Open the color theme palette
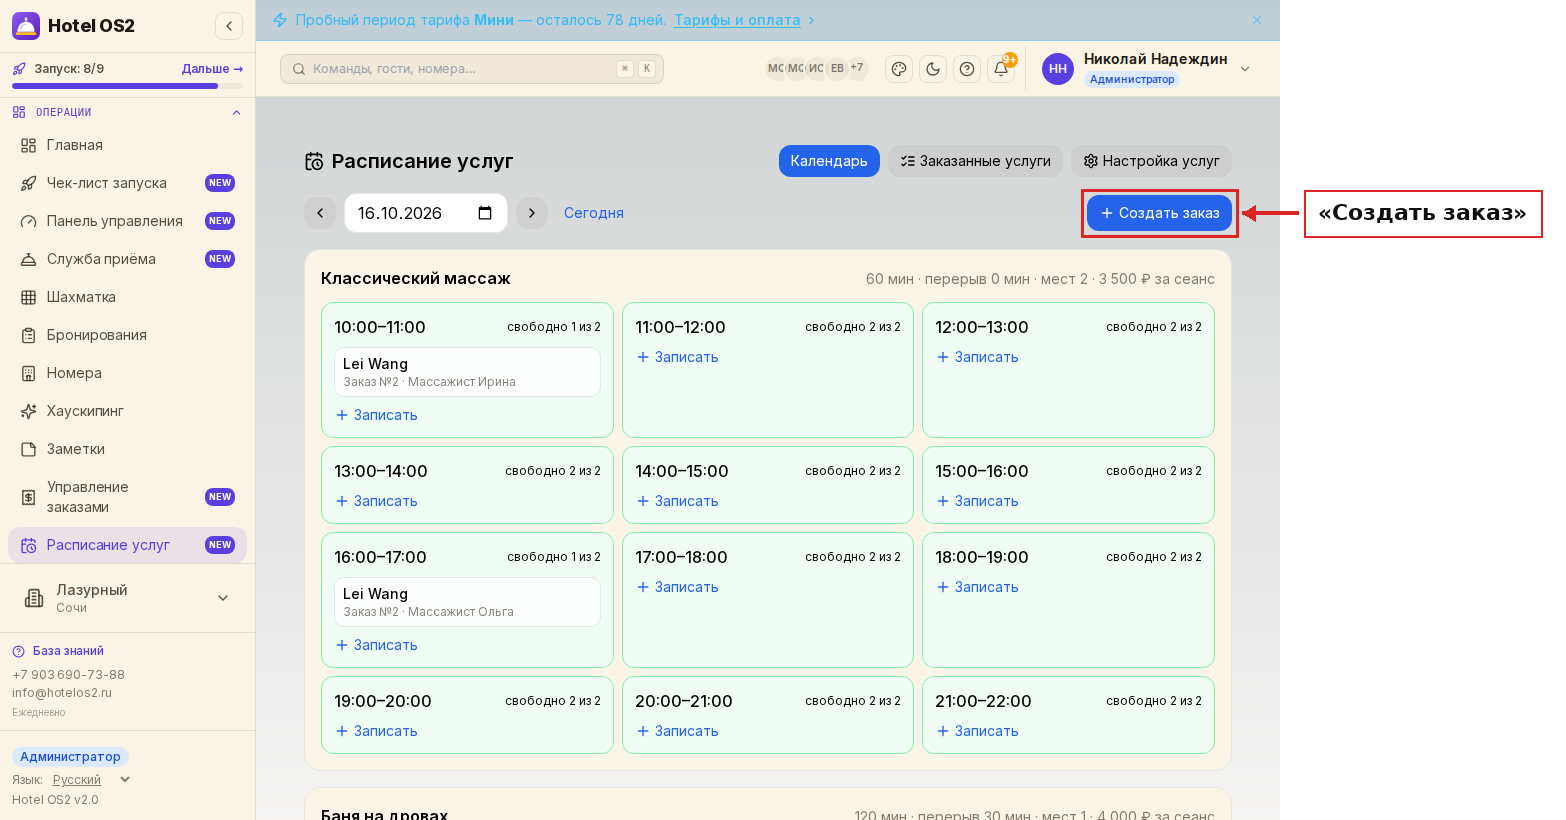1566x820 pixels. (x=899, y=69)
